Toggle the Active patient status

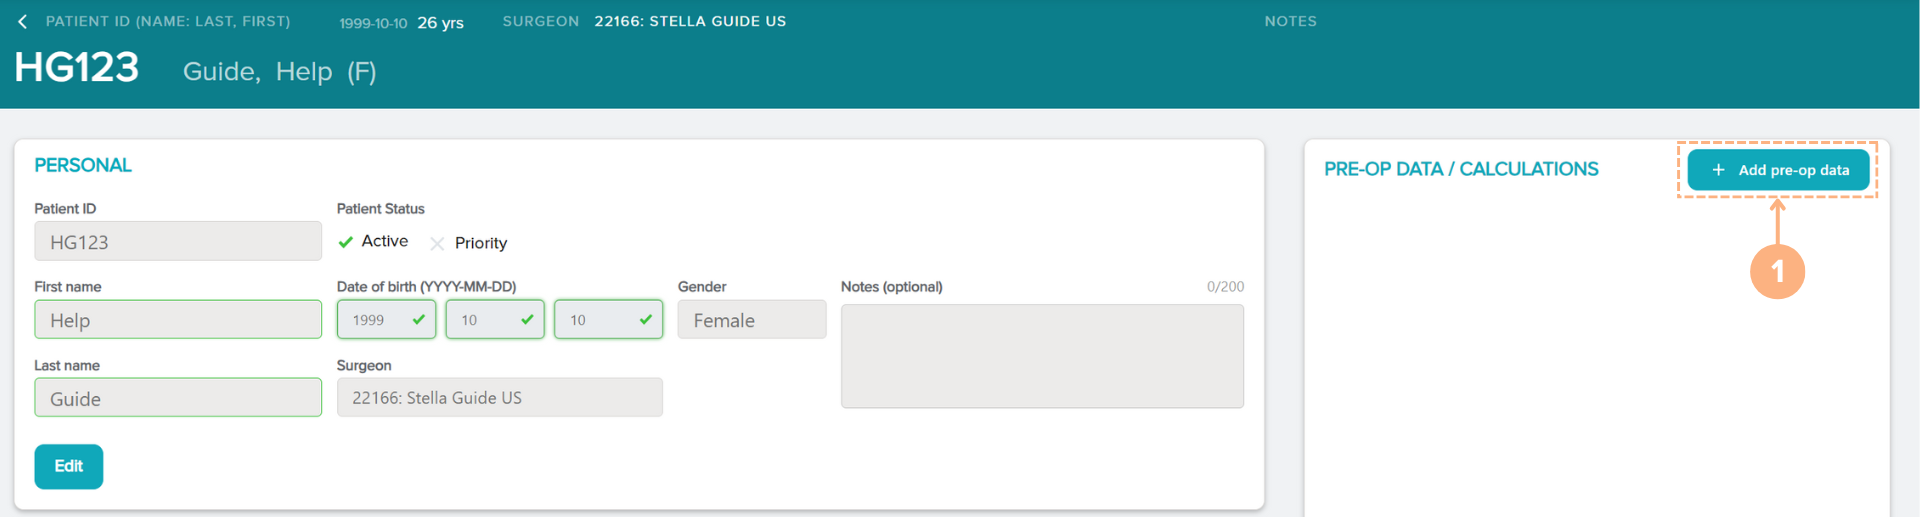click(373, 242)
